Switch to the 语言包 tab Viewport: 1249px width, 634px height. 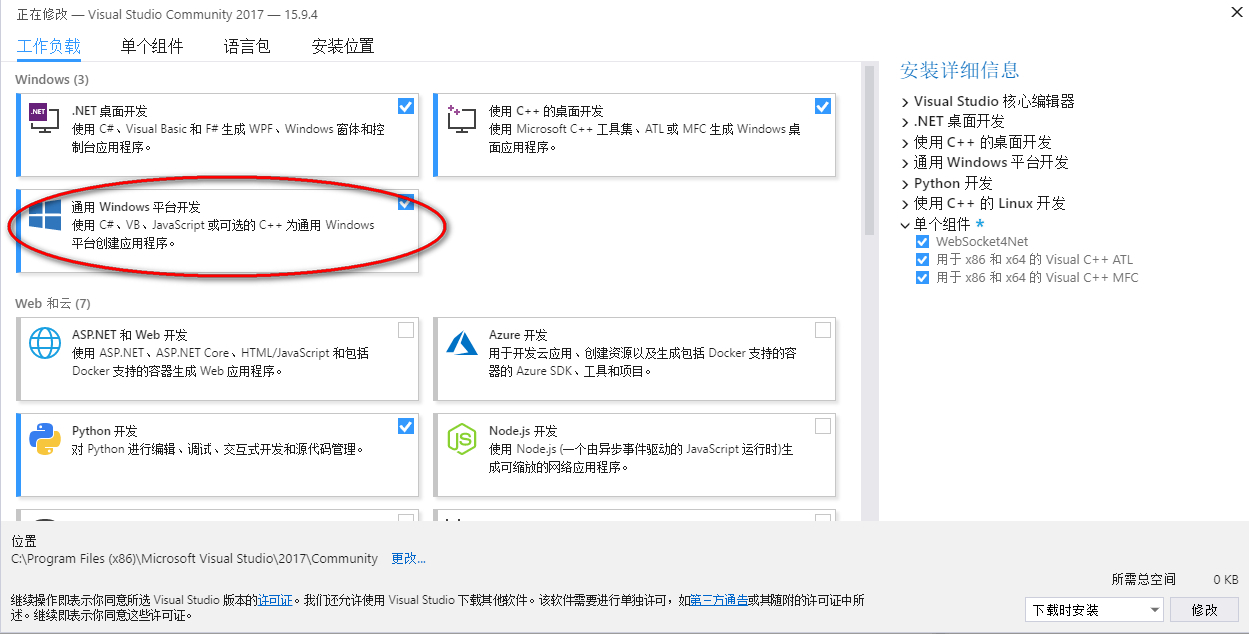point(247,45)
